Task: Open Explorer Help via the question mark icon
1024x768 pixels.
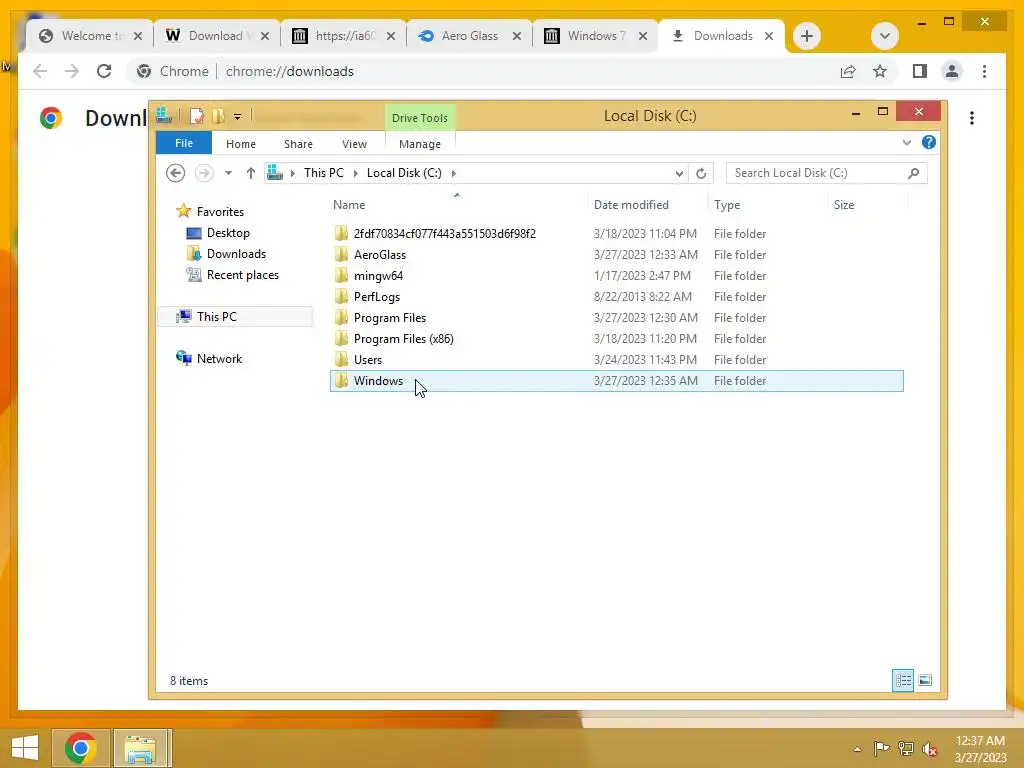Action: click(929, 142)
